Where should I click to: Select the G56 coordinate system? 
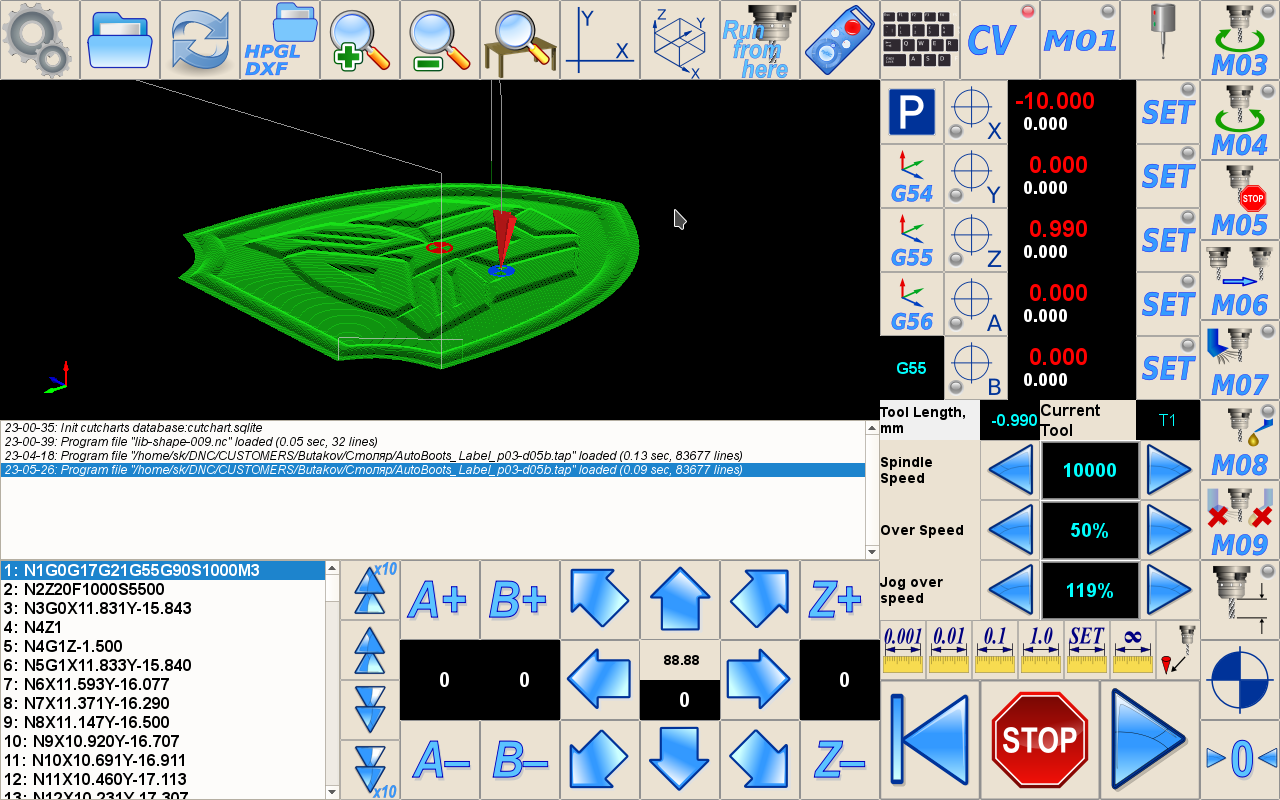click(911, 305)
